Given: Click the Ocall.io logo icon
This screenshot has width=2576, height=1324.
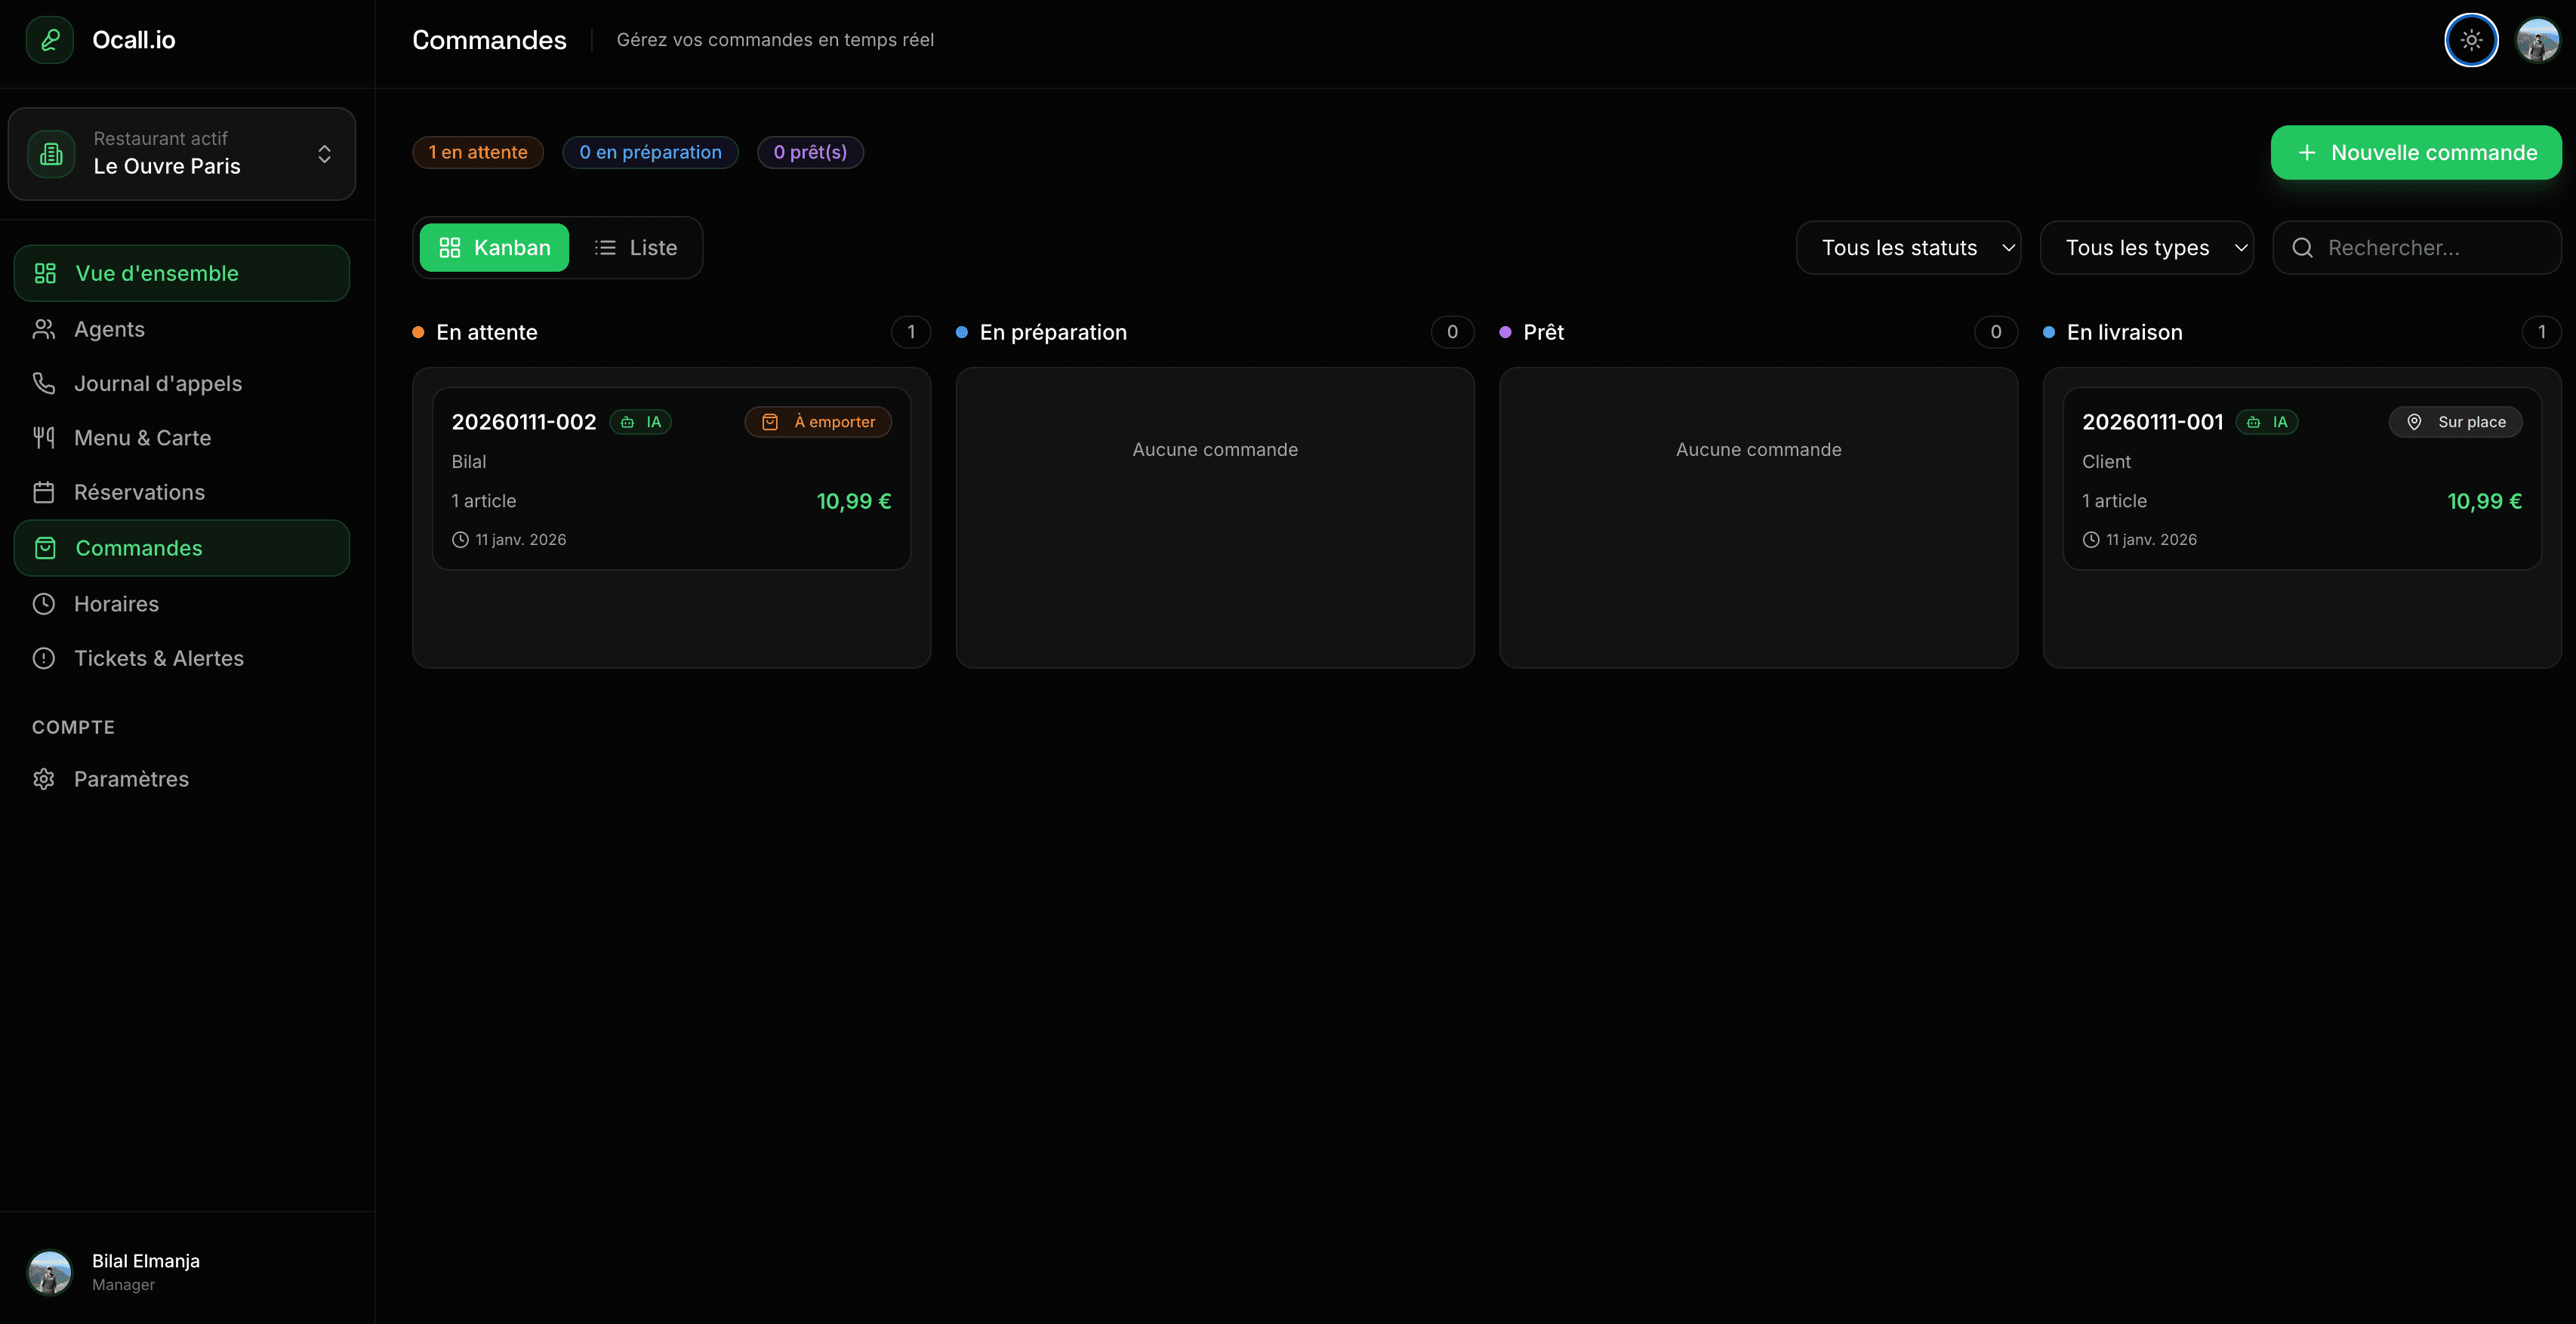Looking at the screenshot, I should click(x=49, y=40).
